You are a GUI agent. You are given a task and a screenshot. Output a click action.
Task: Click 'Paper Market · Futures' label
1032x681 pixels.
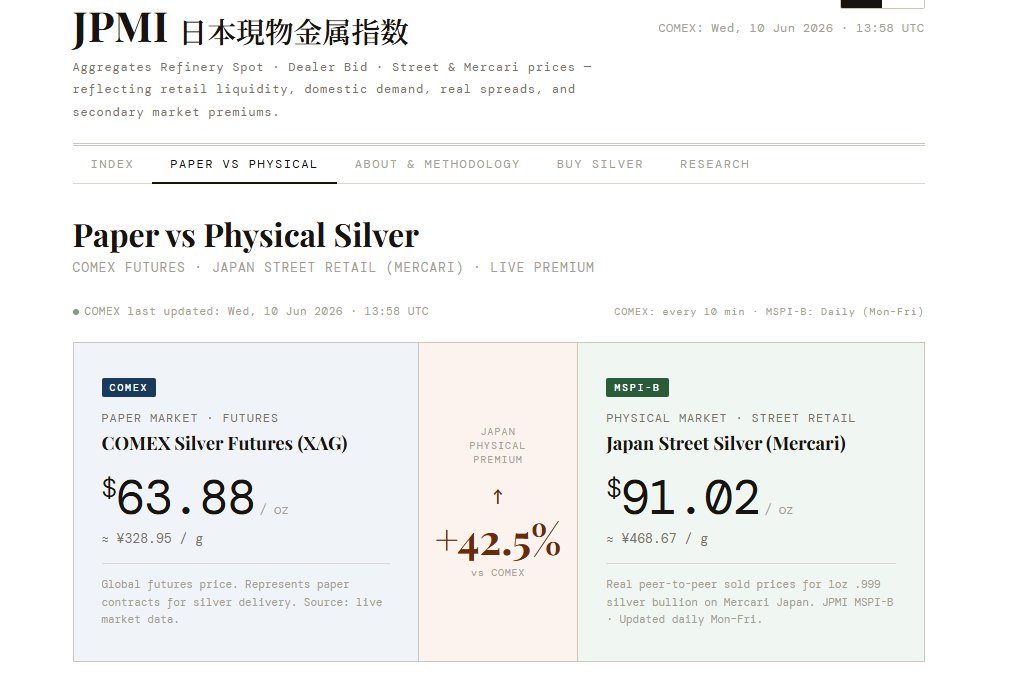point(190,418)
